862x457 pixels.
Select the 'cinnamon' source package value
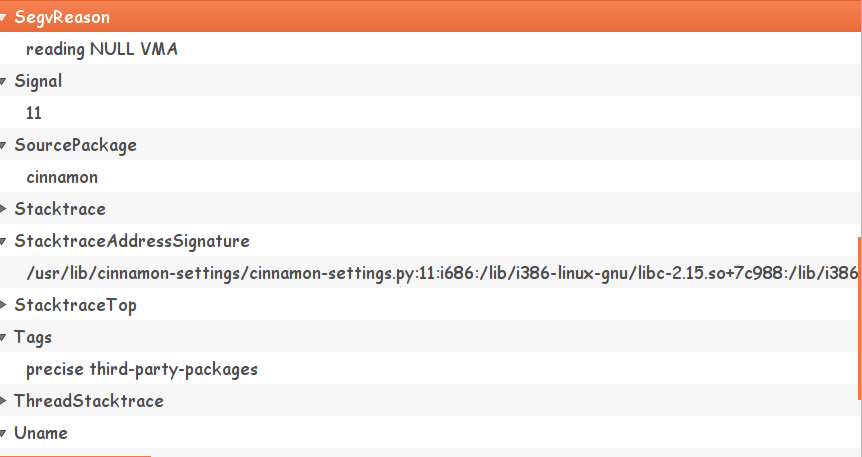(x=62, y=177)
